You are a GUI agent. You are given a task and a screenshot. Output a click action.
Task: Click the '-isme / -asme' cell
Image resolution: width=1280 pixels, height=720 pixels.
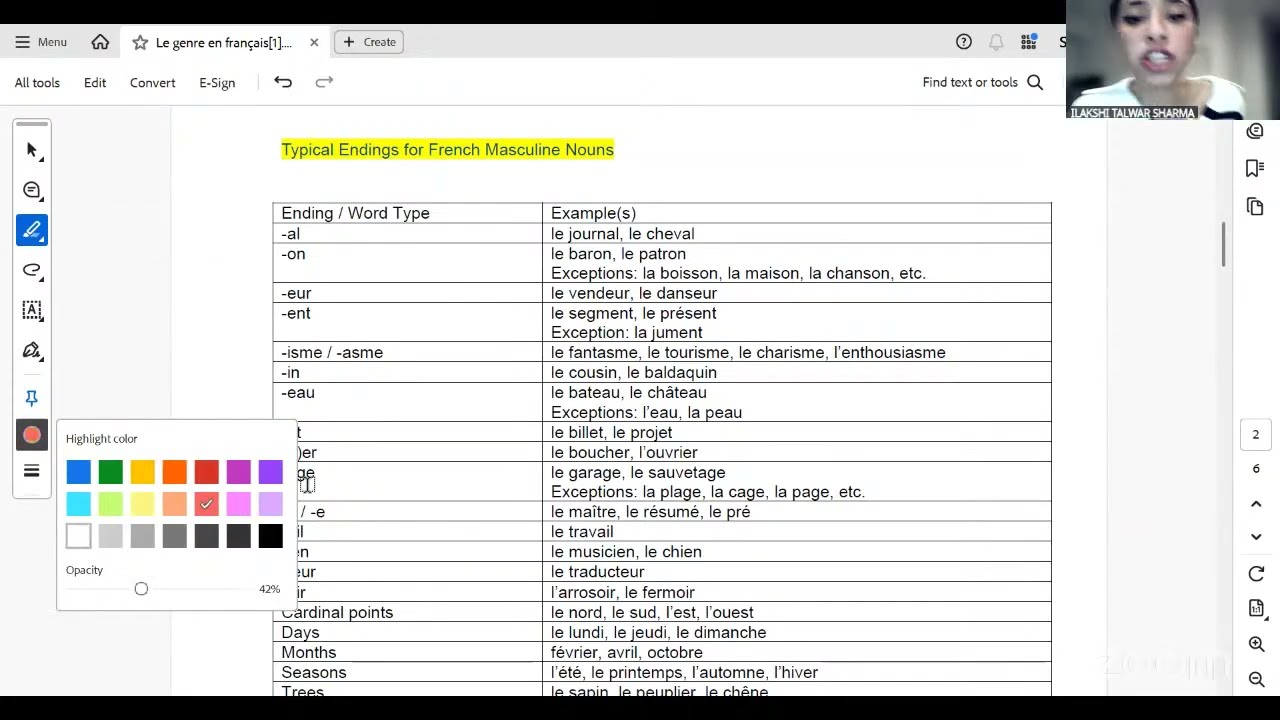408,352
